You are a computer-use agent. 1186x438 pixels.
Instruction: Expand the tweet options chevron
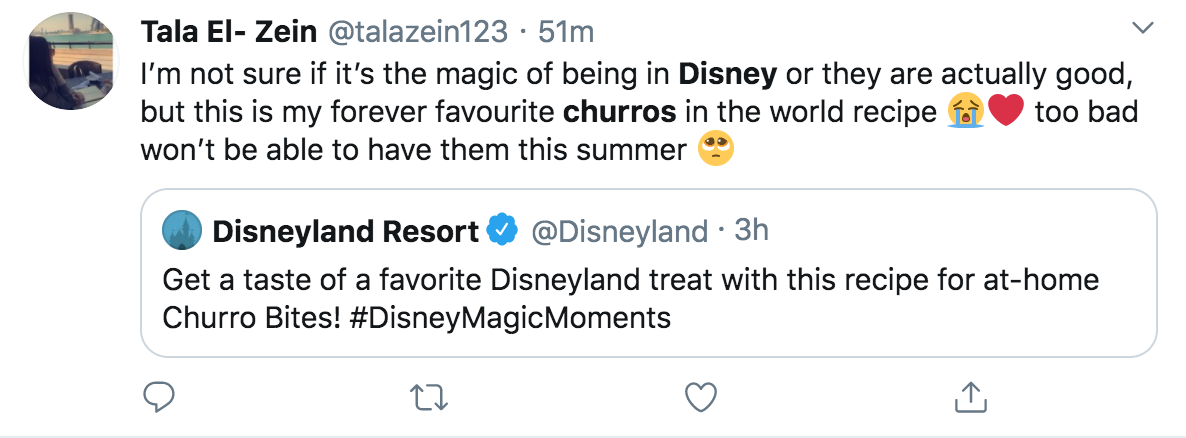click(1142, 29)
